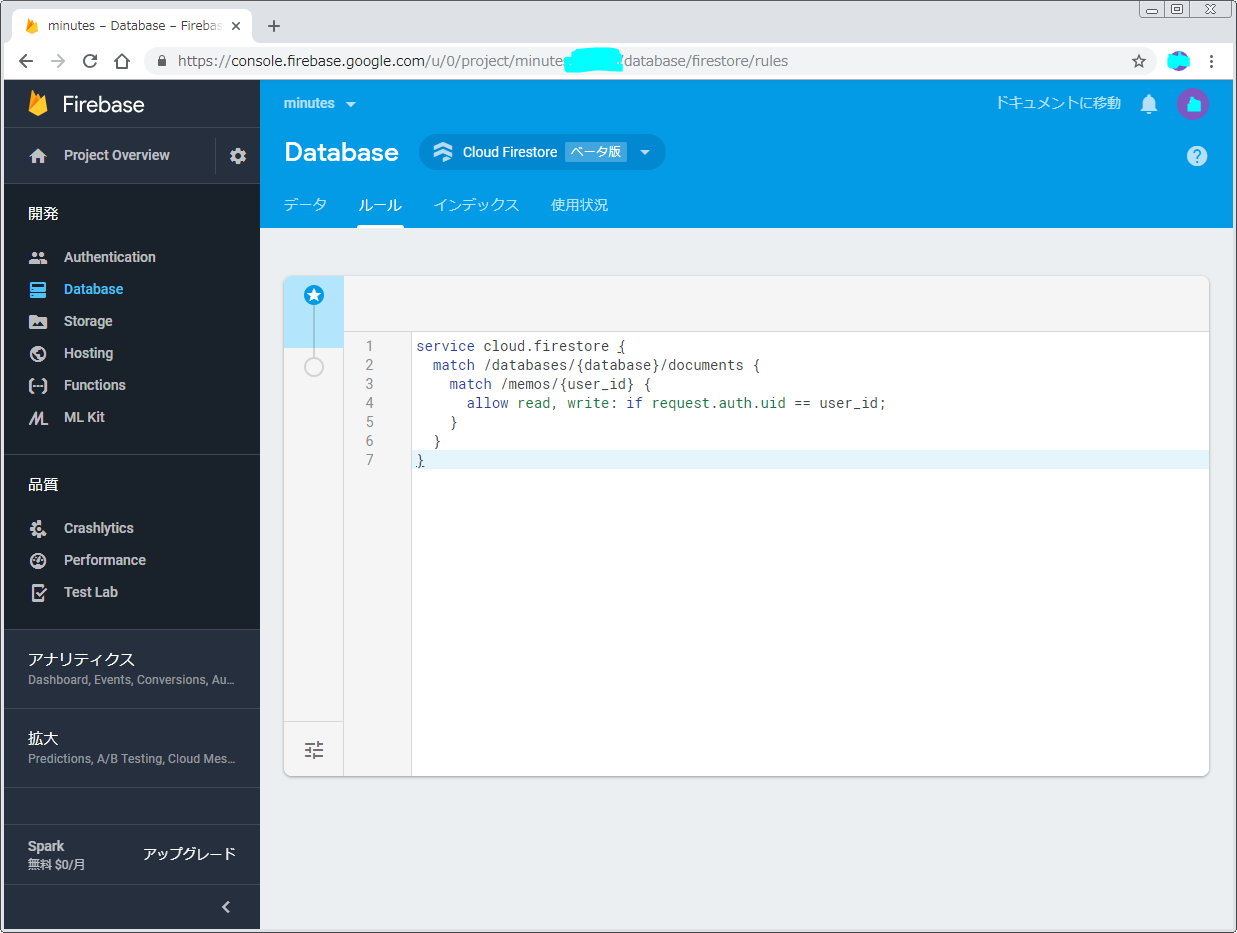Viewport: 1237px width, 933px height.
Task: Switch to the インデックス tab
Action: (x=476, y=205)
